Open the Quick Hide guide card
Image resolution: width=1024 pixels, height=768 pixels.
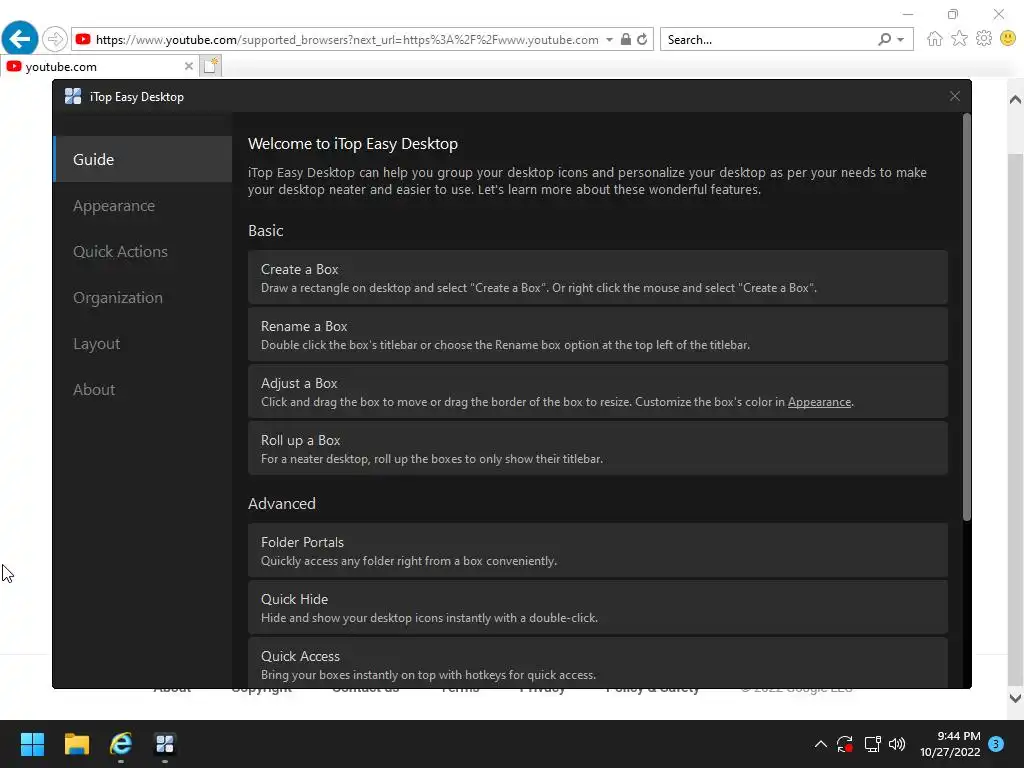pyautogui.click(x=597, y=607)
